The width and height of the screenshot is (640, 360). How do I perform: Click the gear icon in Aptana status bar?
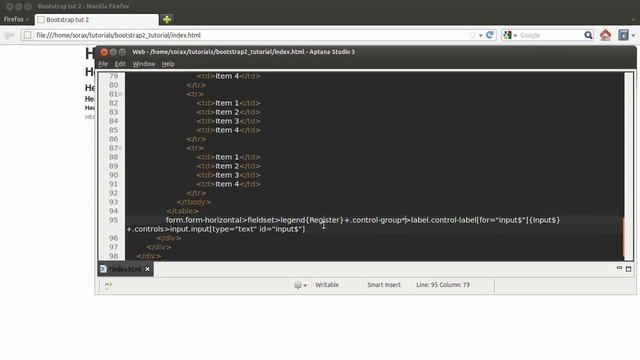pos(298,285)
